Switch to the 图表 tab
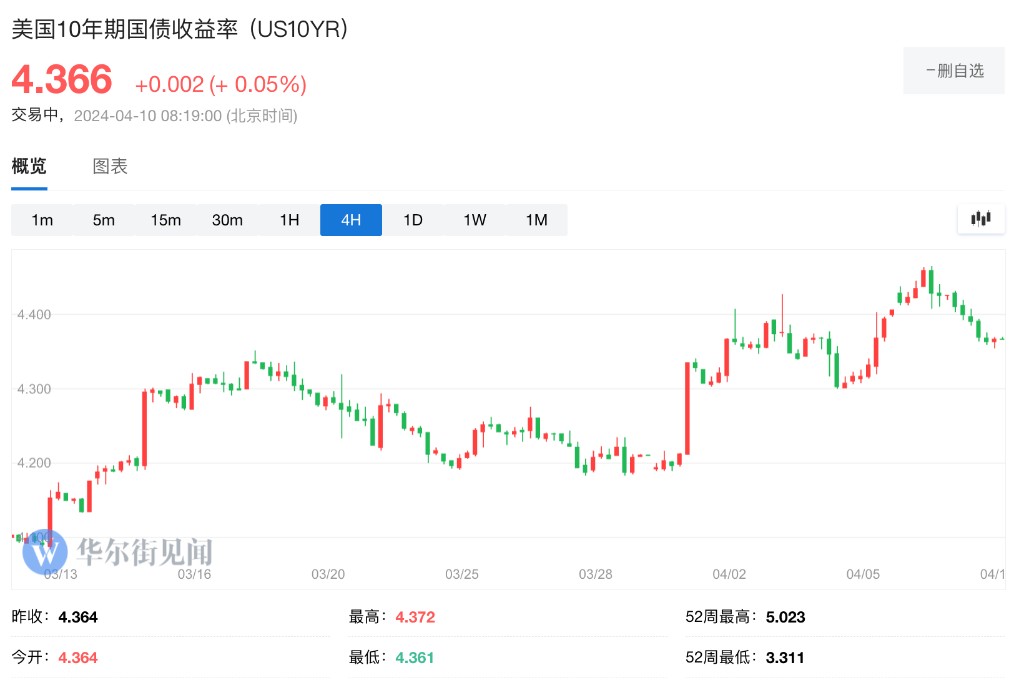This screenshot has width=1024, height=680. coord(110,166)
